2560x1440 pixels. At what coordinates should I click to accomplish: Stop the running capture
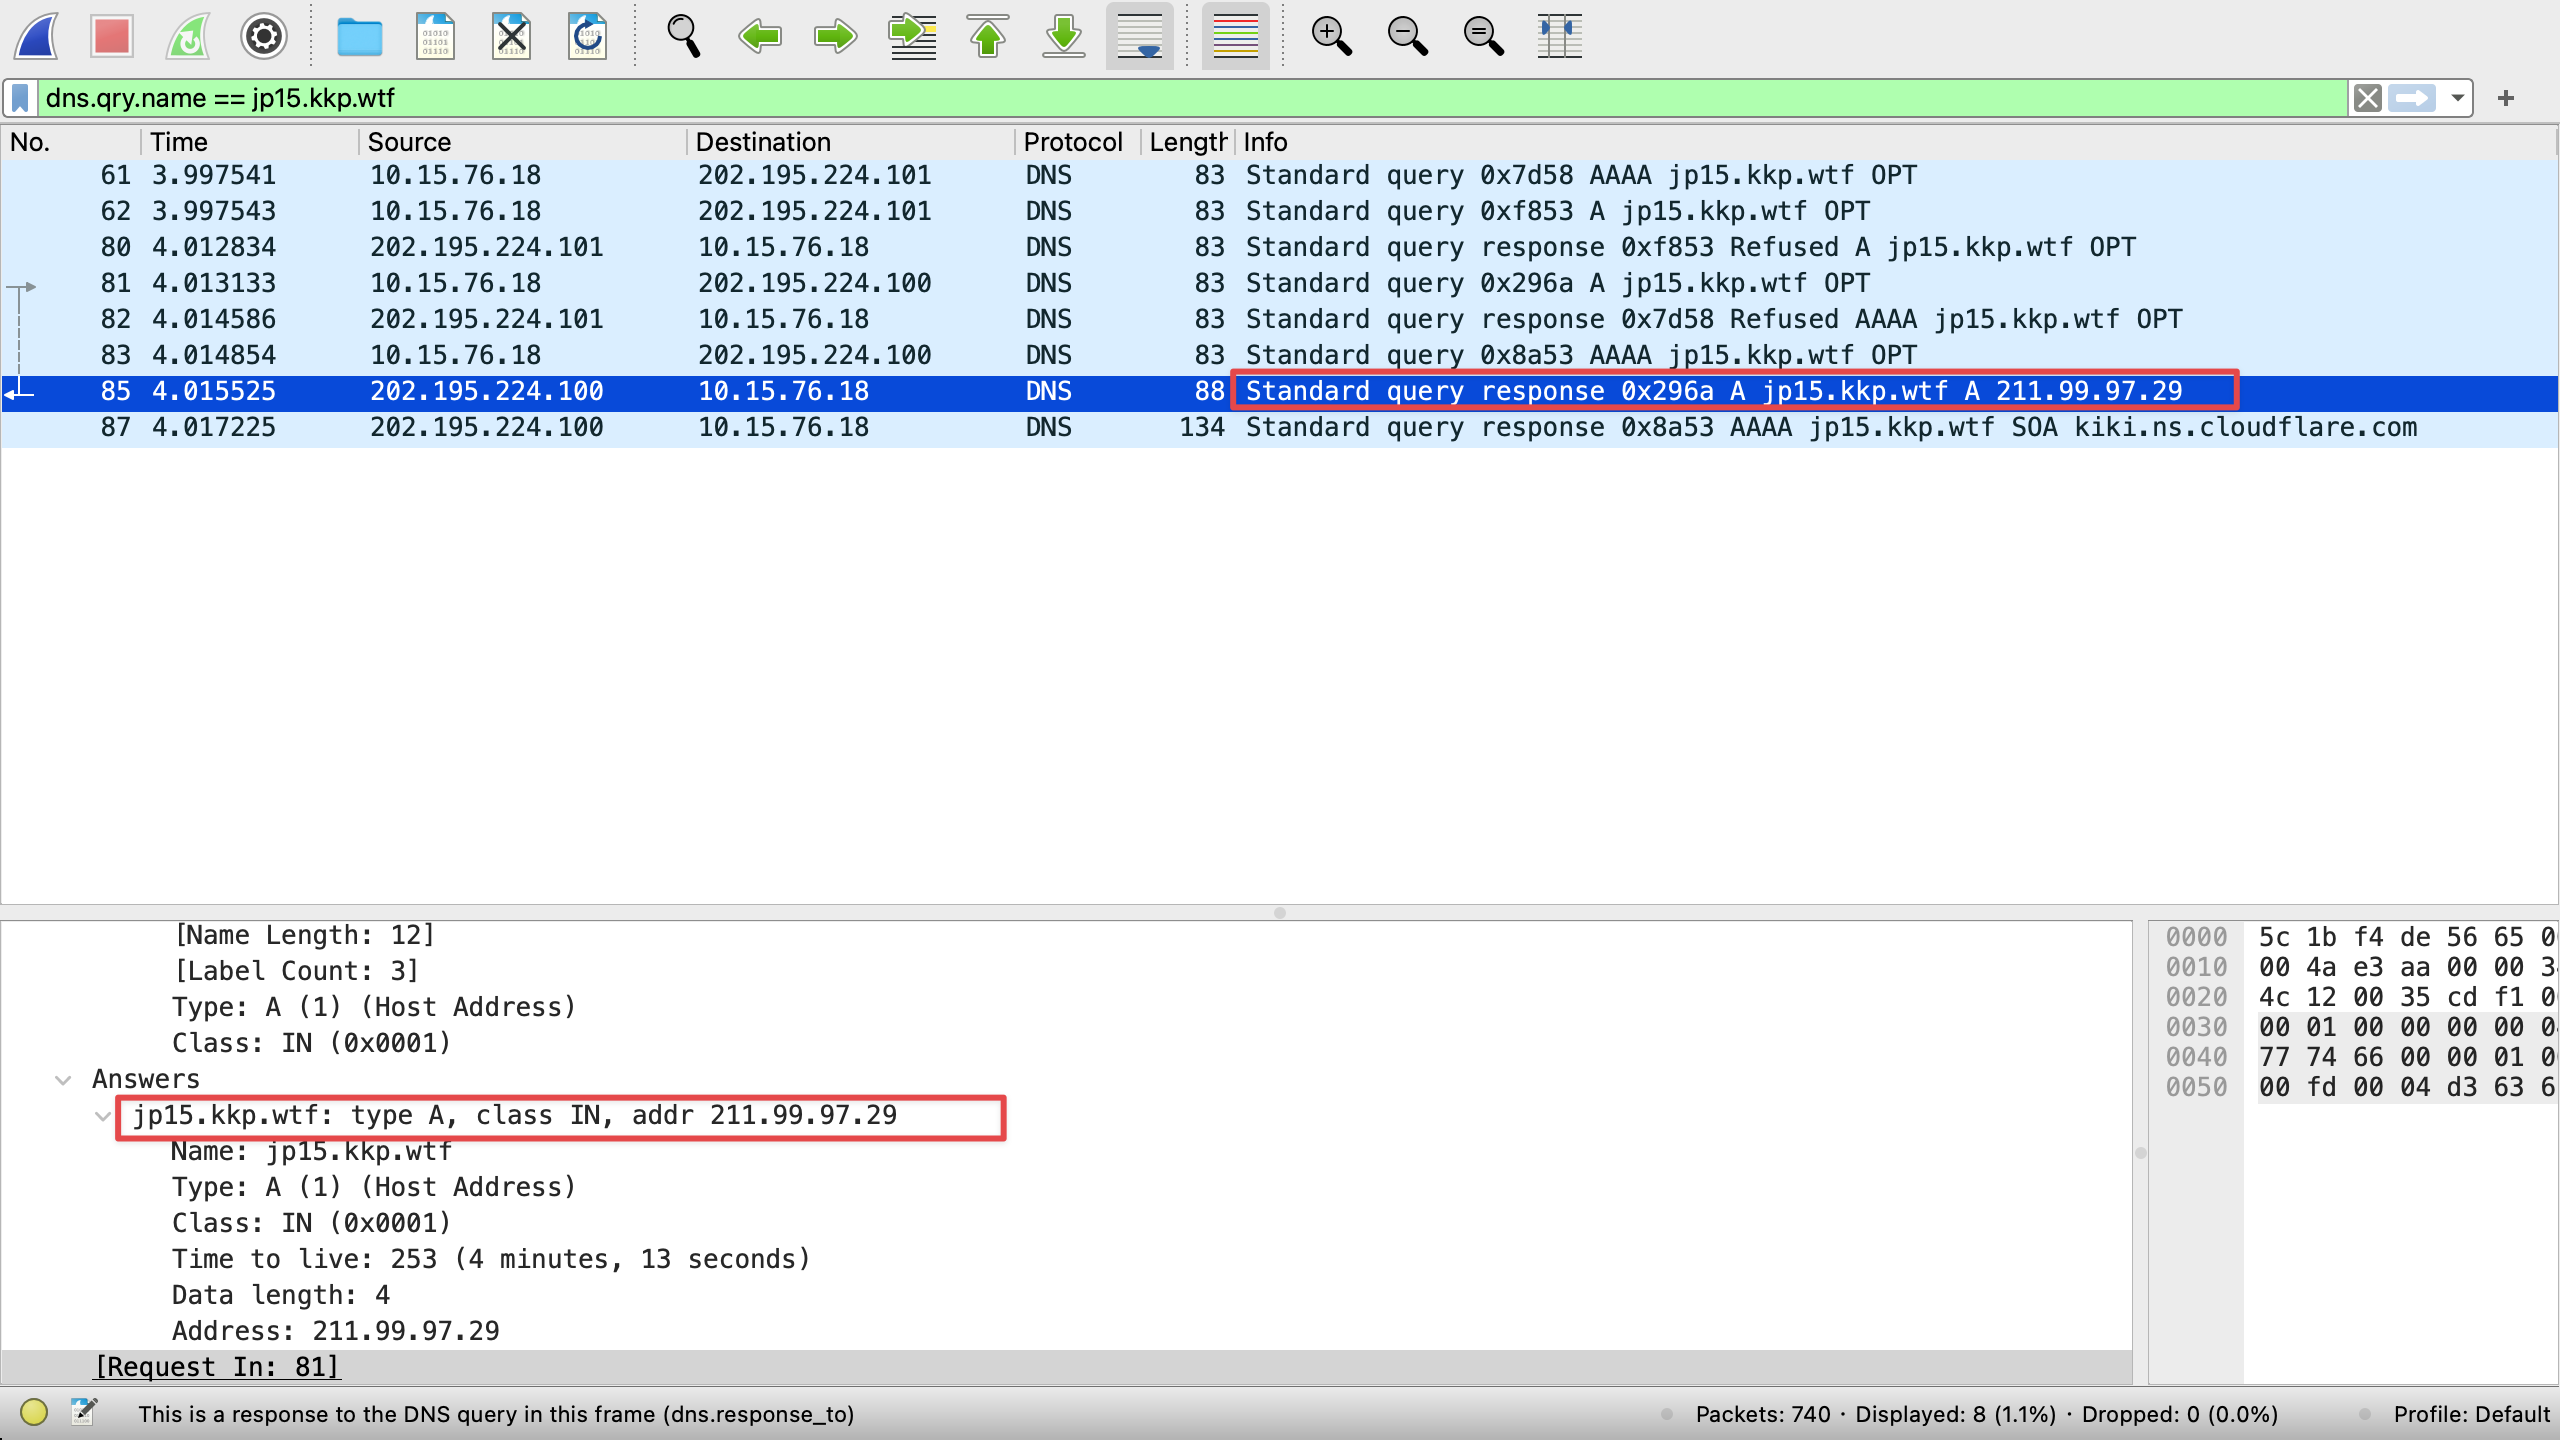pyautogui.click(x=112, y=37)
